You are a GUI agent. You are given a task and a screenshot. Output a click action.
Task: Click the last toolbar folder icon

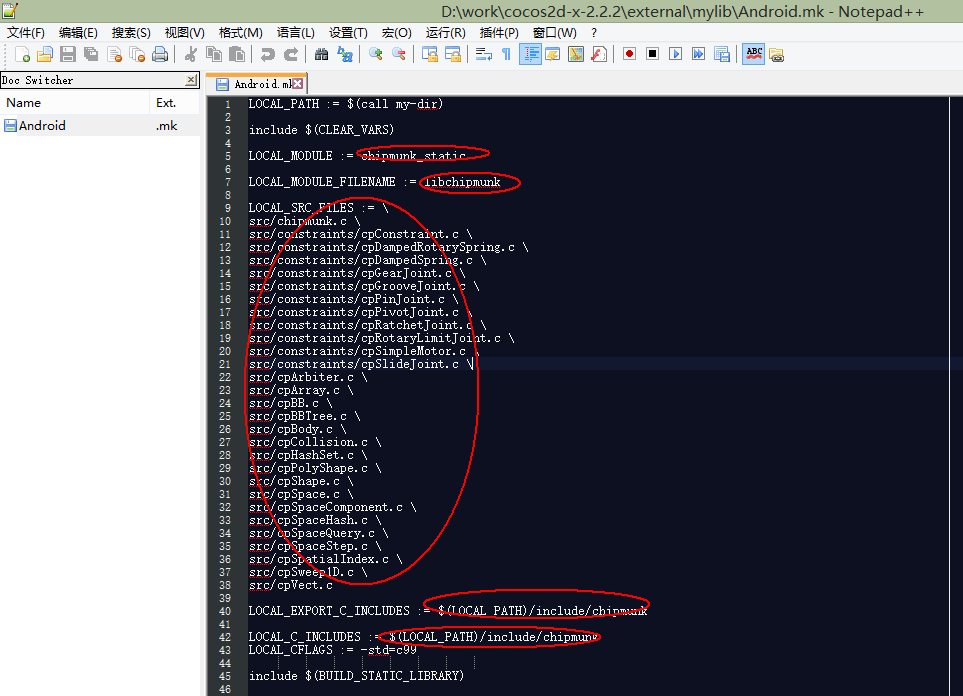776,55
